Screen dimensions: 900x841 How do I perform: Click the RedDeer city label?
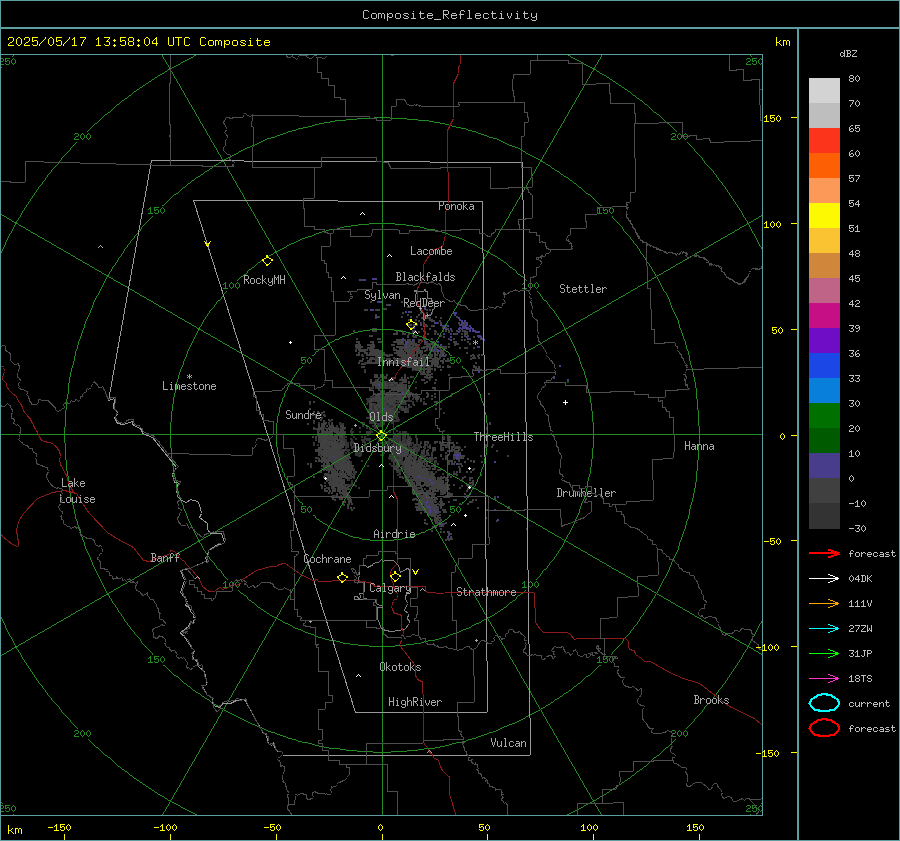[424, 303]
